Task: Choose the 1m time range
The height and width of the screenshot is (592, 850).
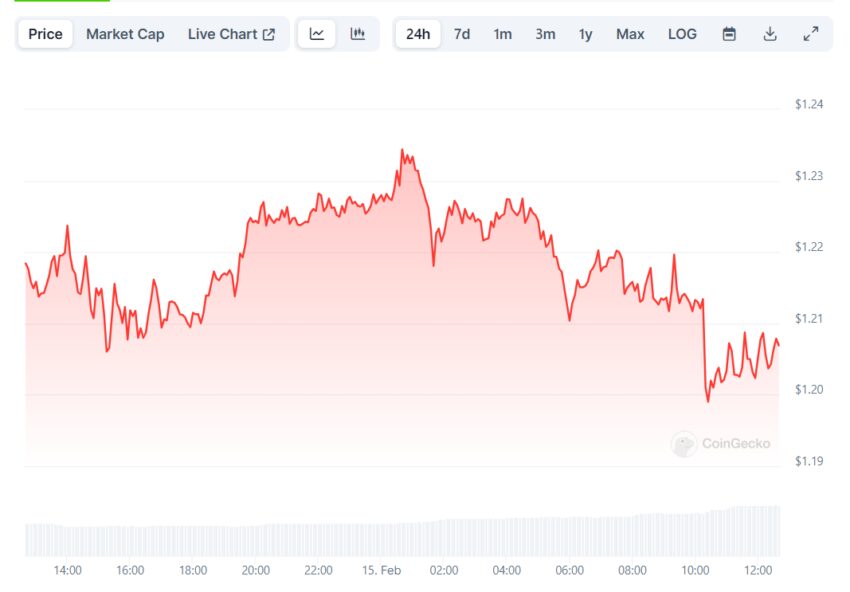Action: coord(503,34)
